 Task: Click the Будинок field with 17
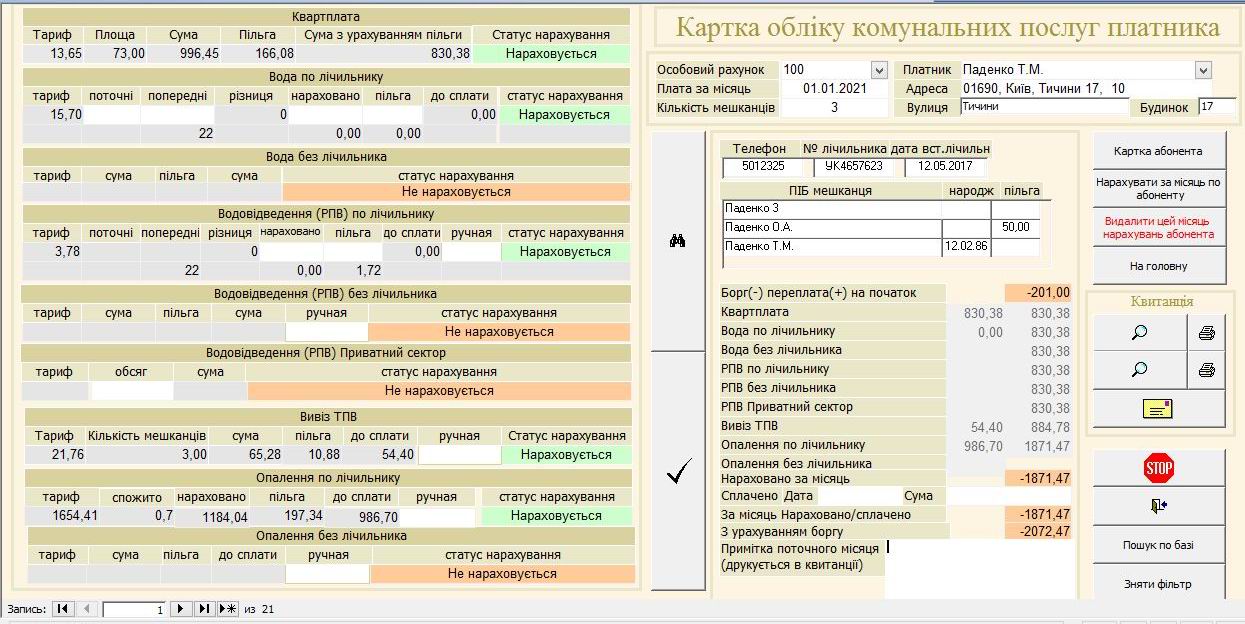1217,107
